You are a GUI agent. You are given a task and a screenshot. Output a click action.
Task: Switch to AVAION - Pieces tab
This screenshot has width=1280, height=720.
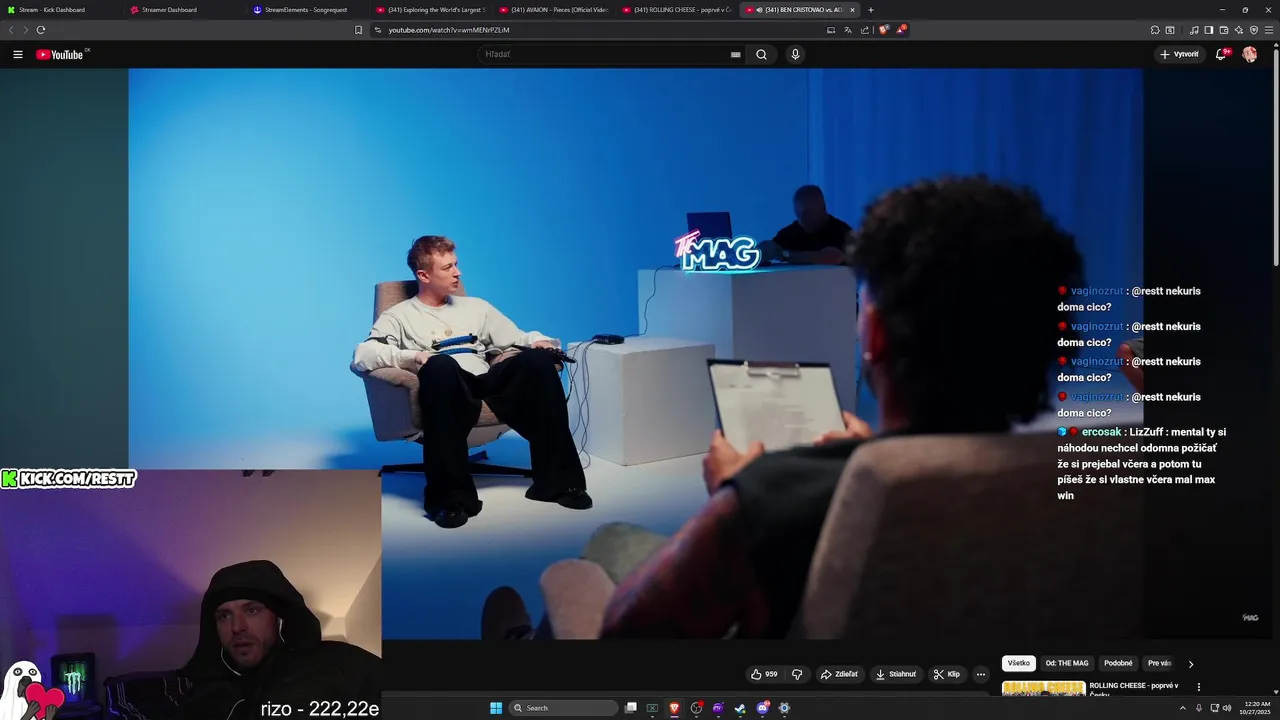552,10
